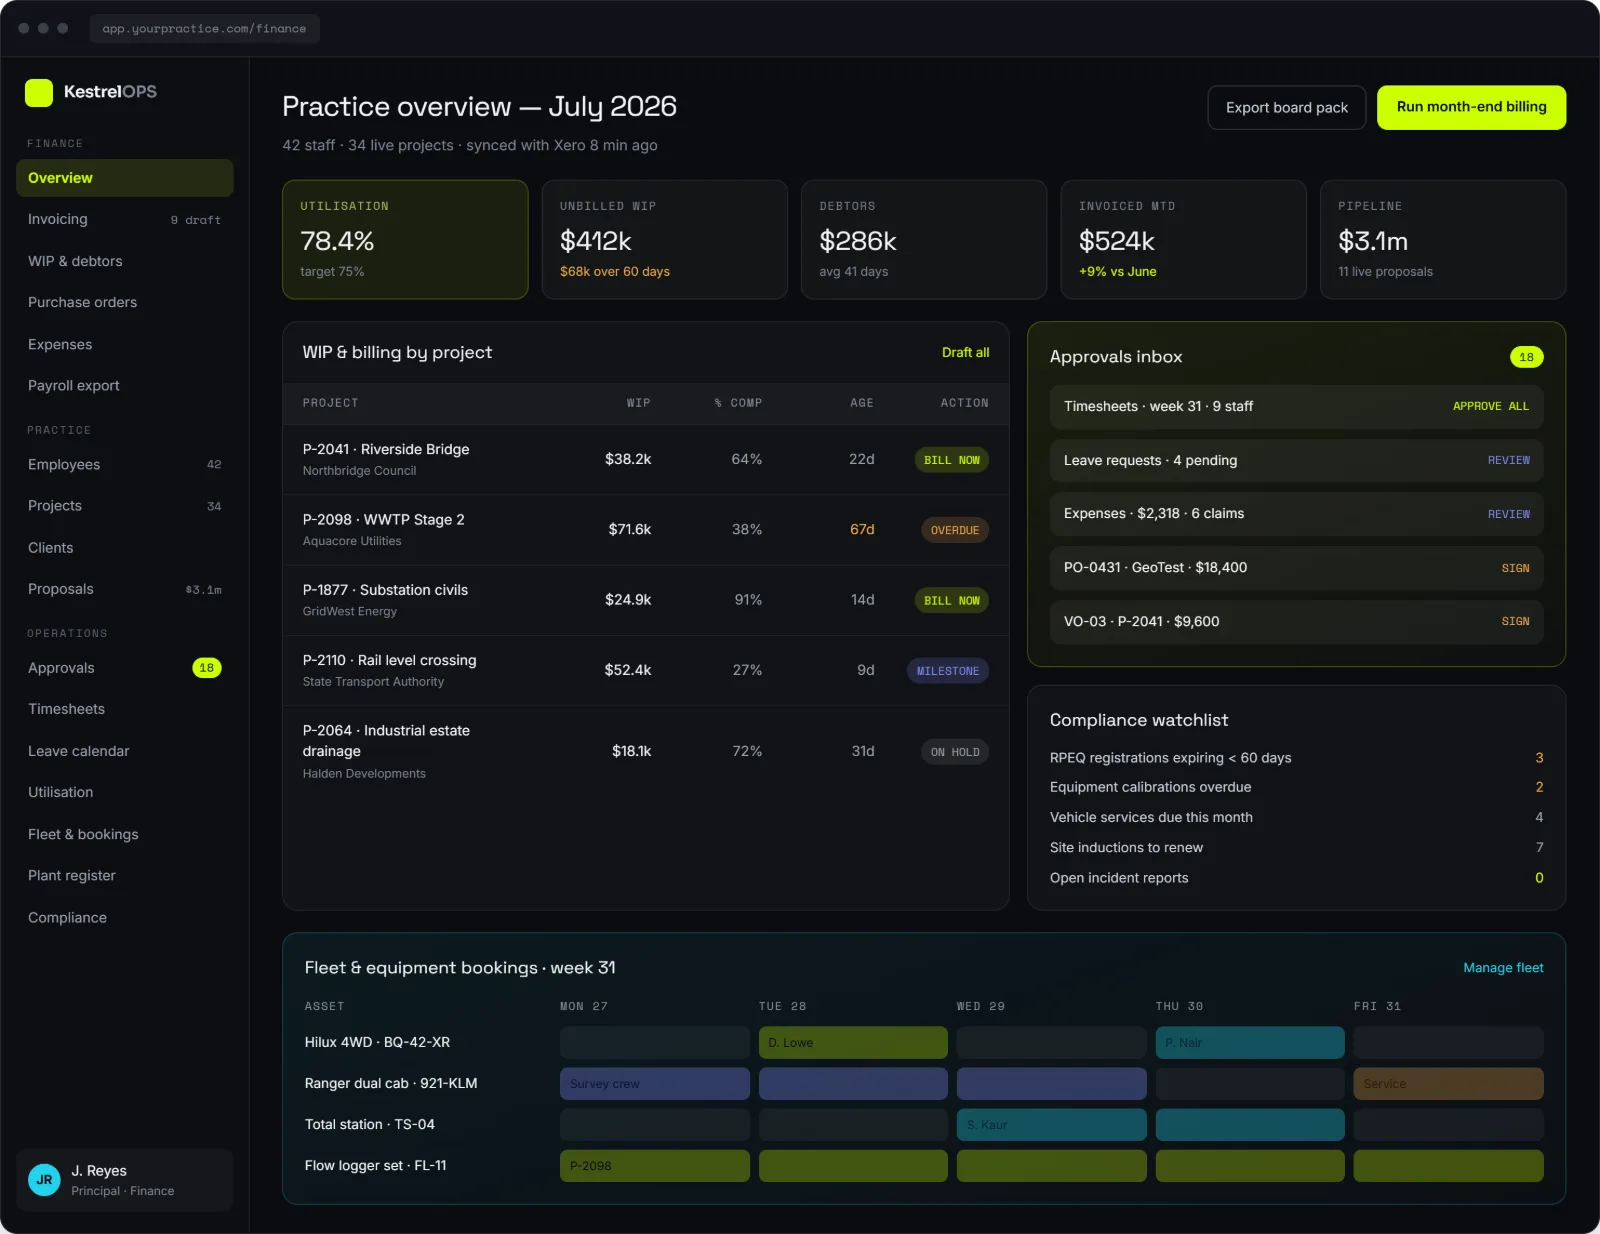This screenshot has width=1600, height=1234.
Task: Click the D. Lowe Hilux booking
Action: (853, 1042)
